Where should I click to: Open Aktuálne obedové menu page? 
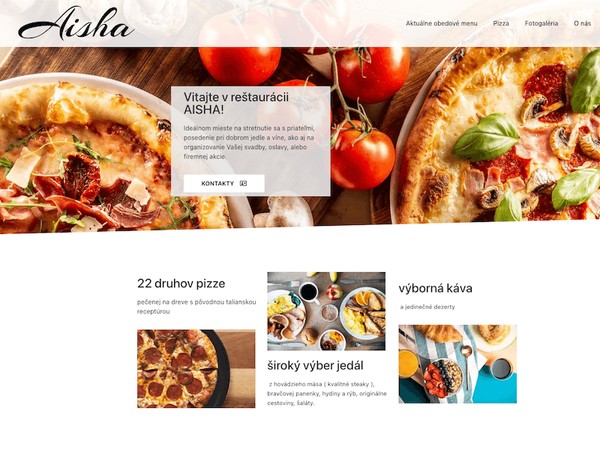pyautogui.click(x=441, y=23)
